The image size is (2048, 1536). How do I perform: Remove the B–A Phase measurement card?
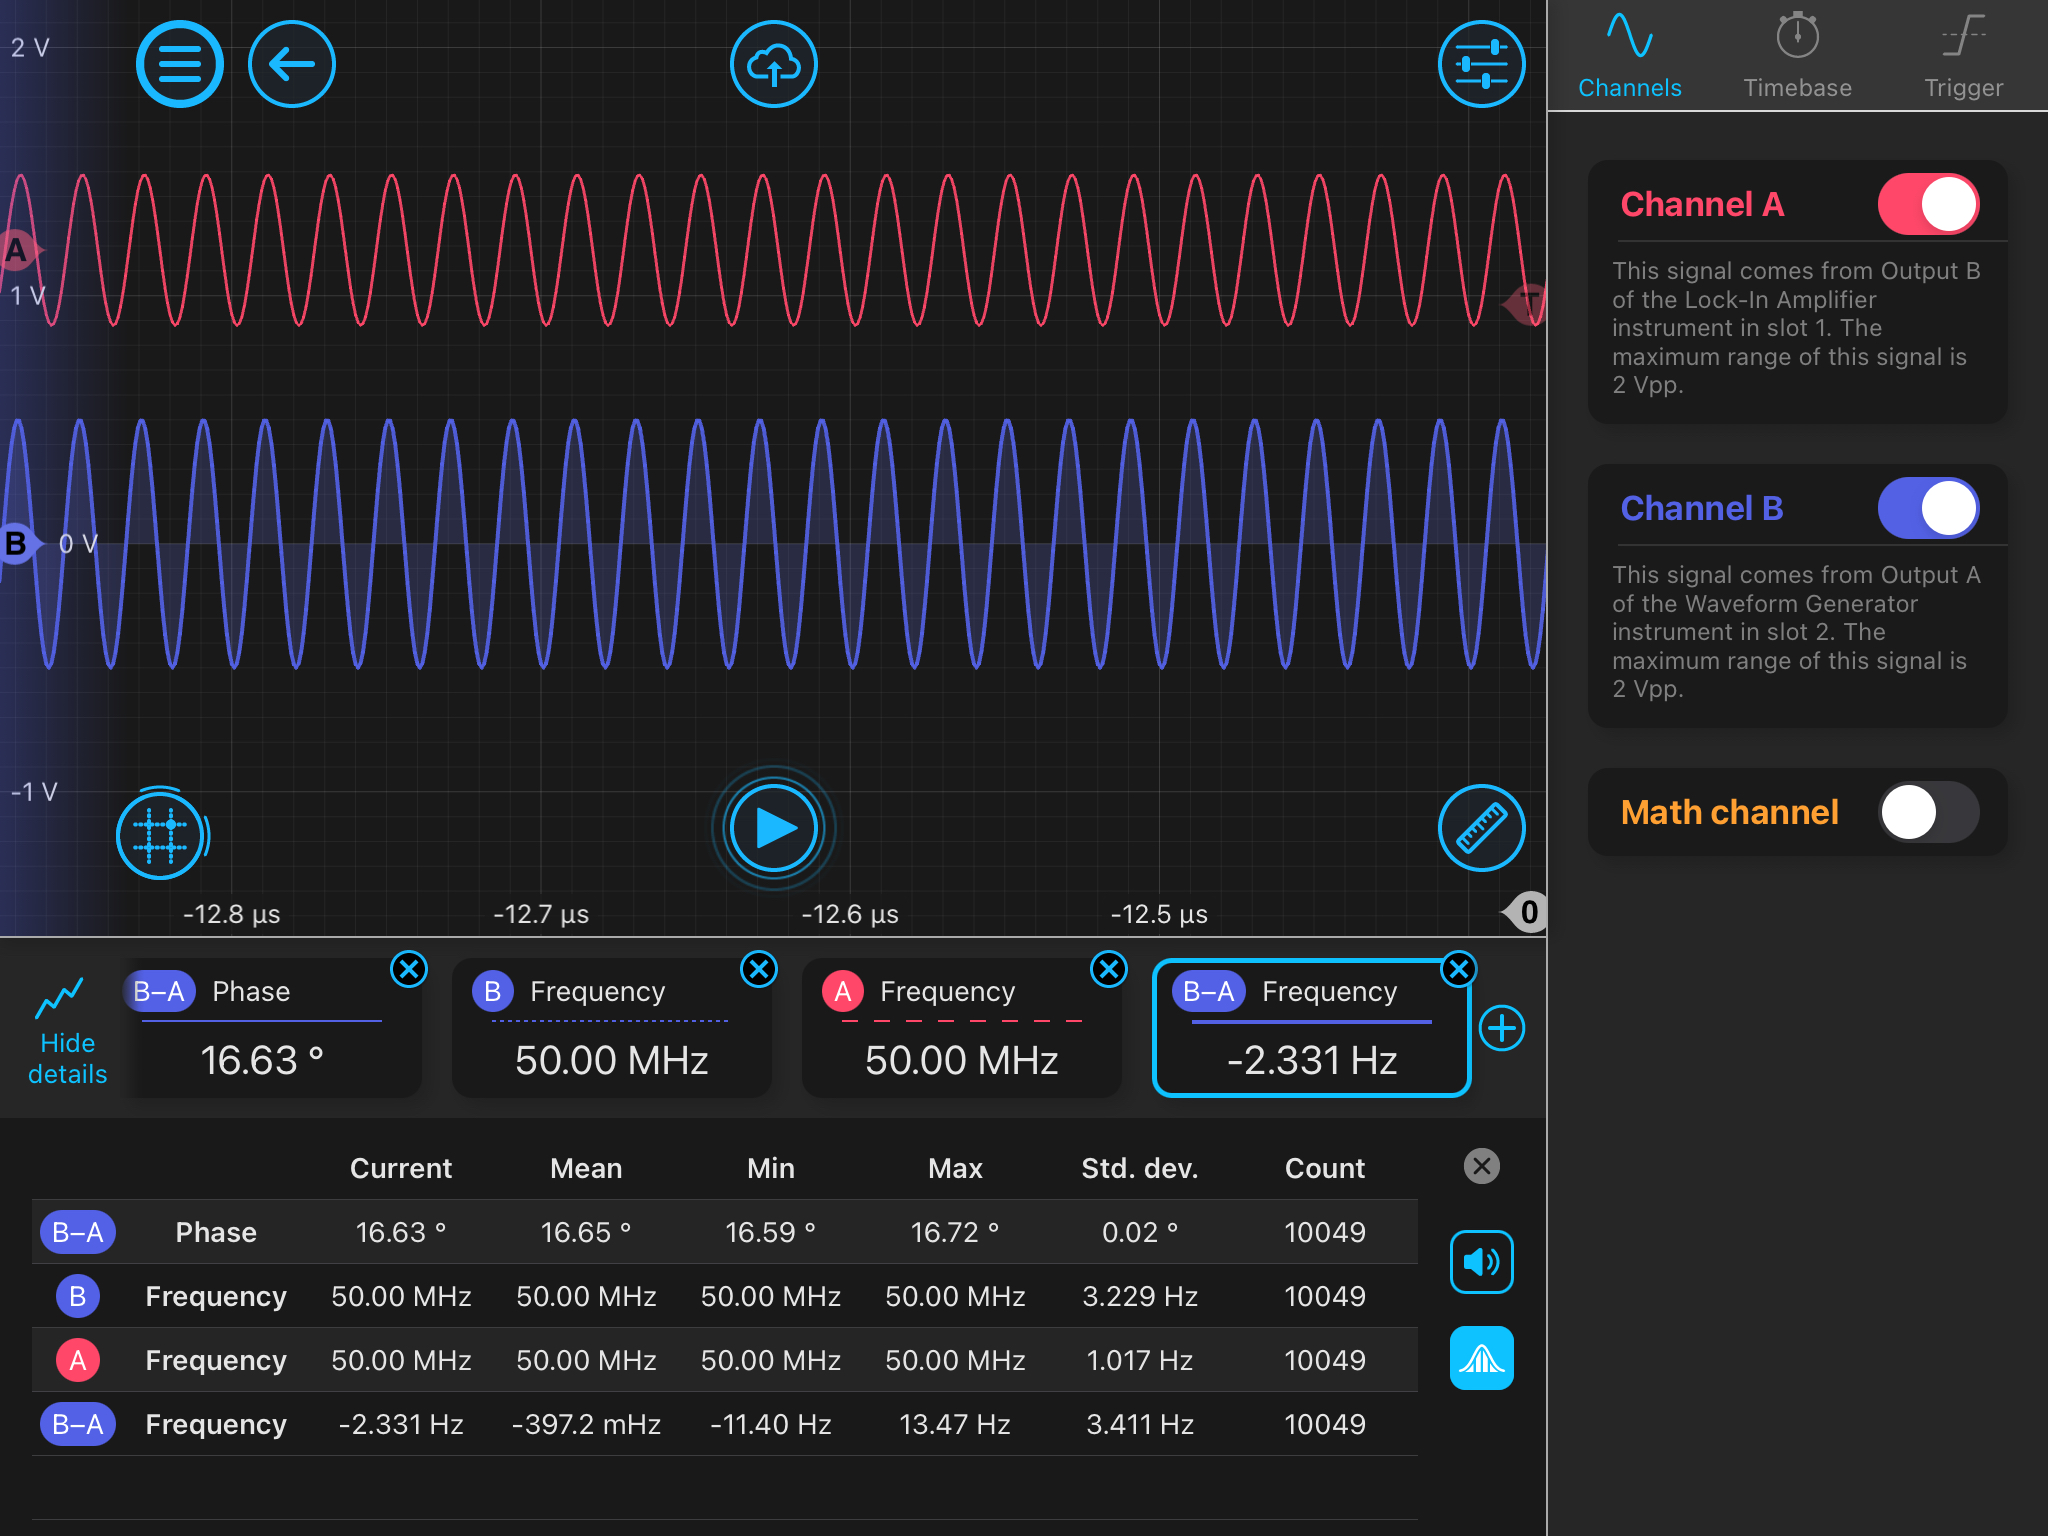[x=409, y=969]
